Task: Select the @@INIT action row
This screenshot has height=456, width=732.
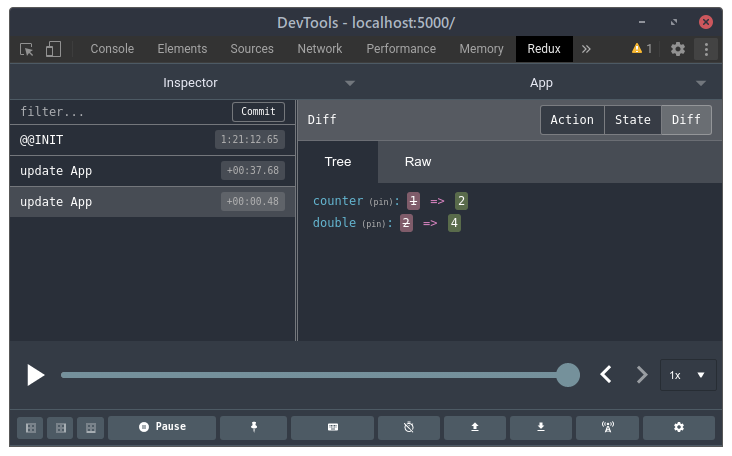Action: click(x=152, y=140)
